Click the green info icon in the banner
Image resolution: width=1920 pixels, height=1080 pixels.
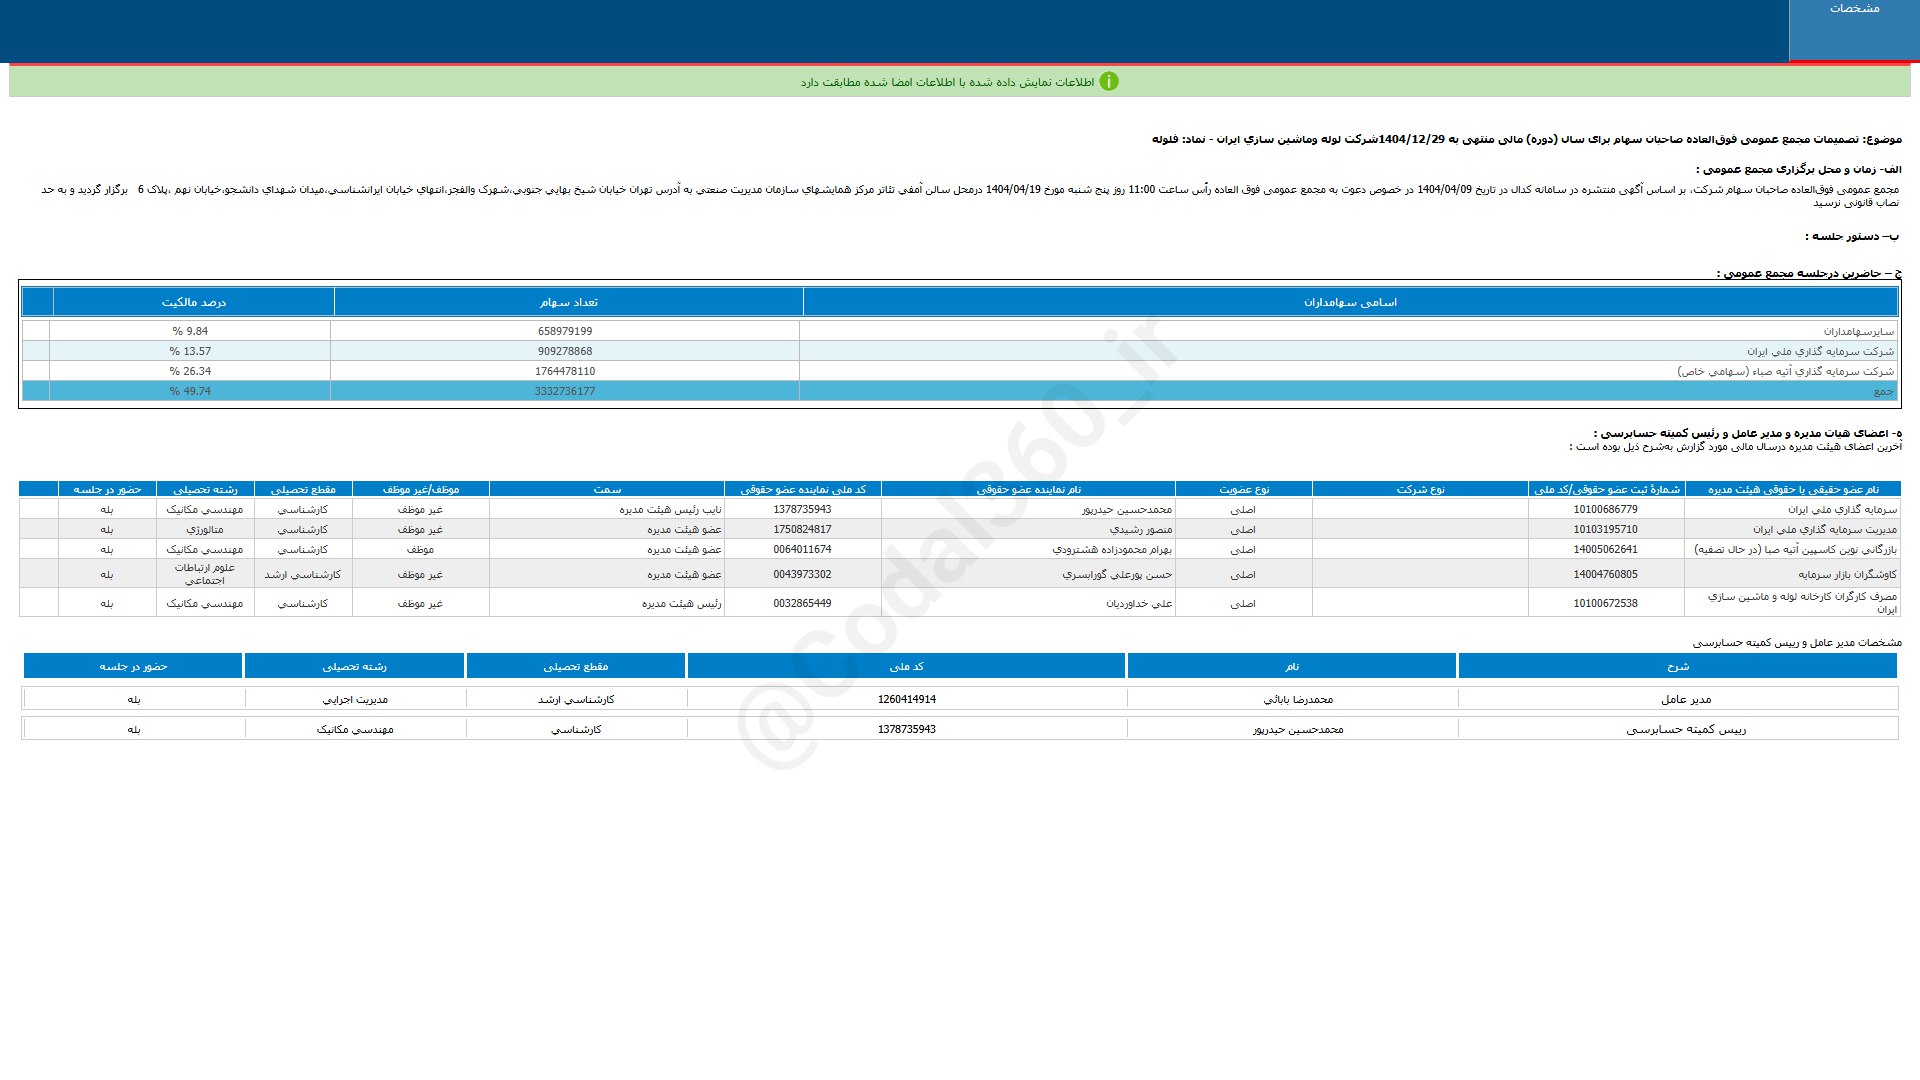click(1109, 82)
